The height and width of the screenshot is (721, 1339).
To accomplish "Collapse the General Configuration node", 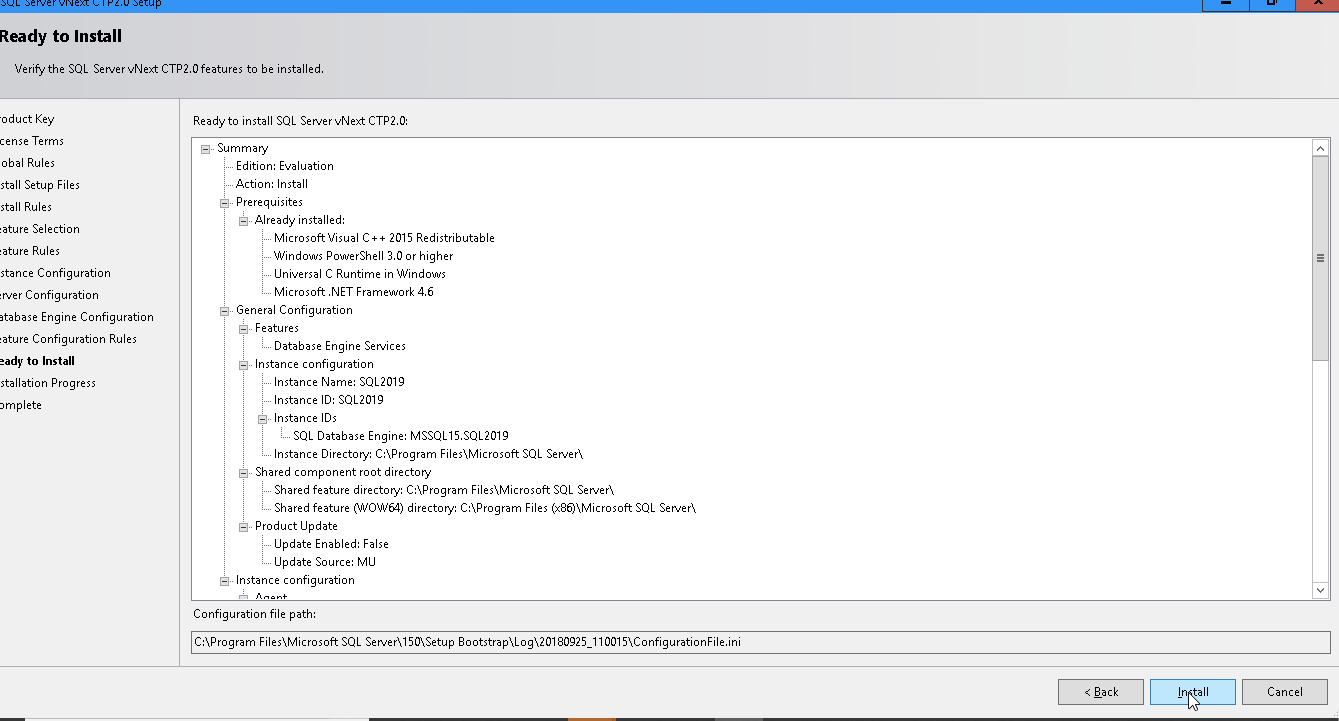I will [x=225, y=310].
